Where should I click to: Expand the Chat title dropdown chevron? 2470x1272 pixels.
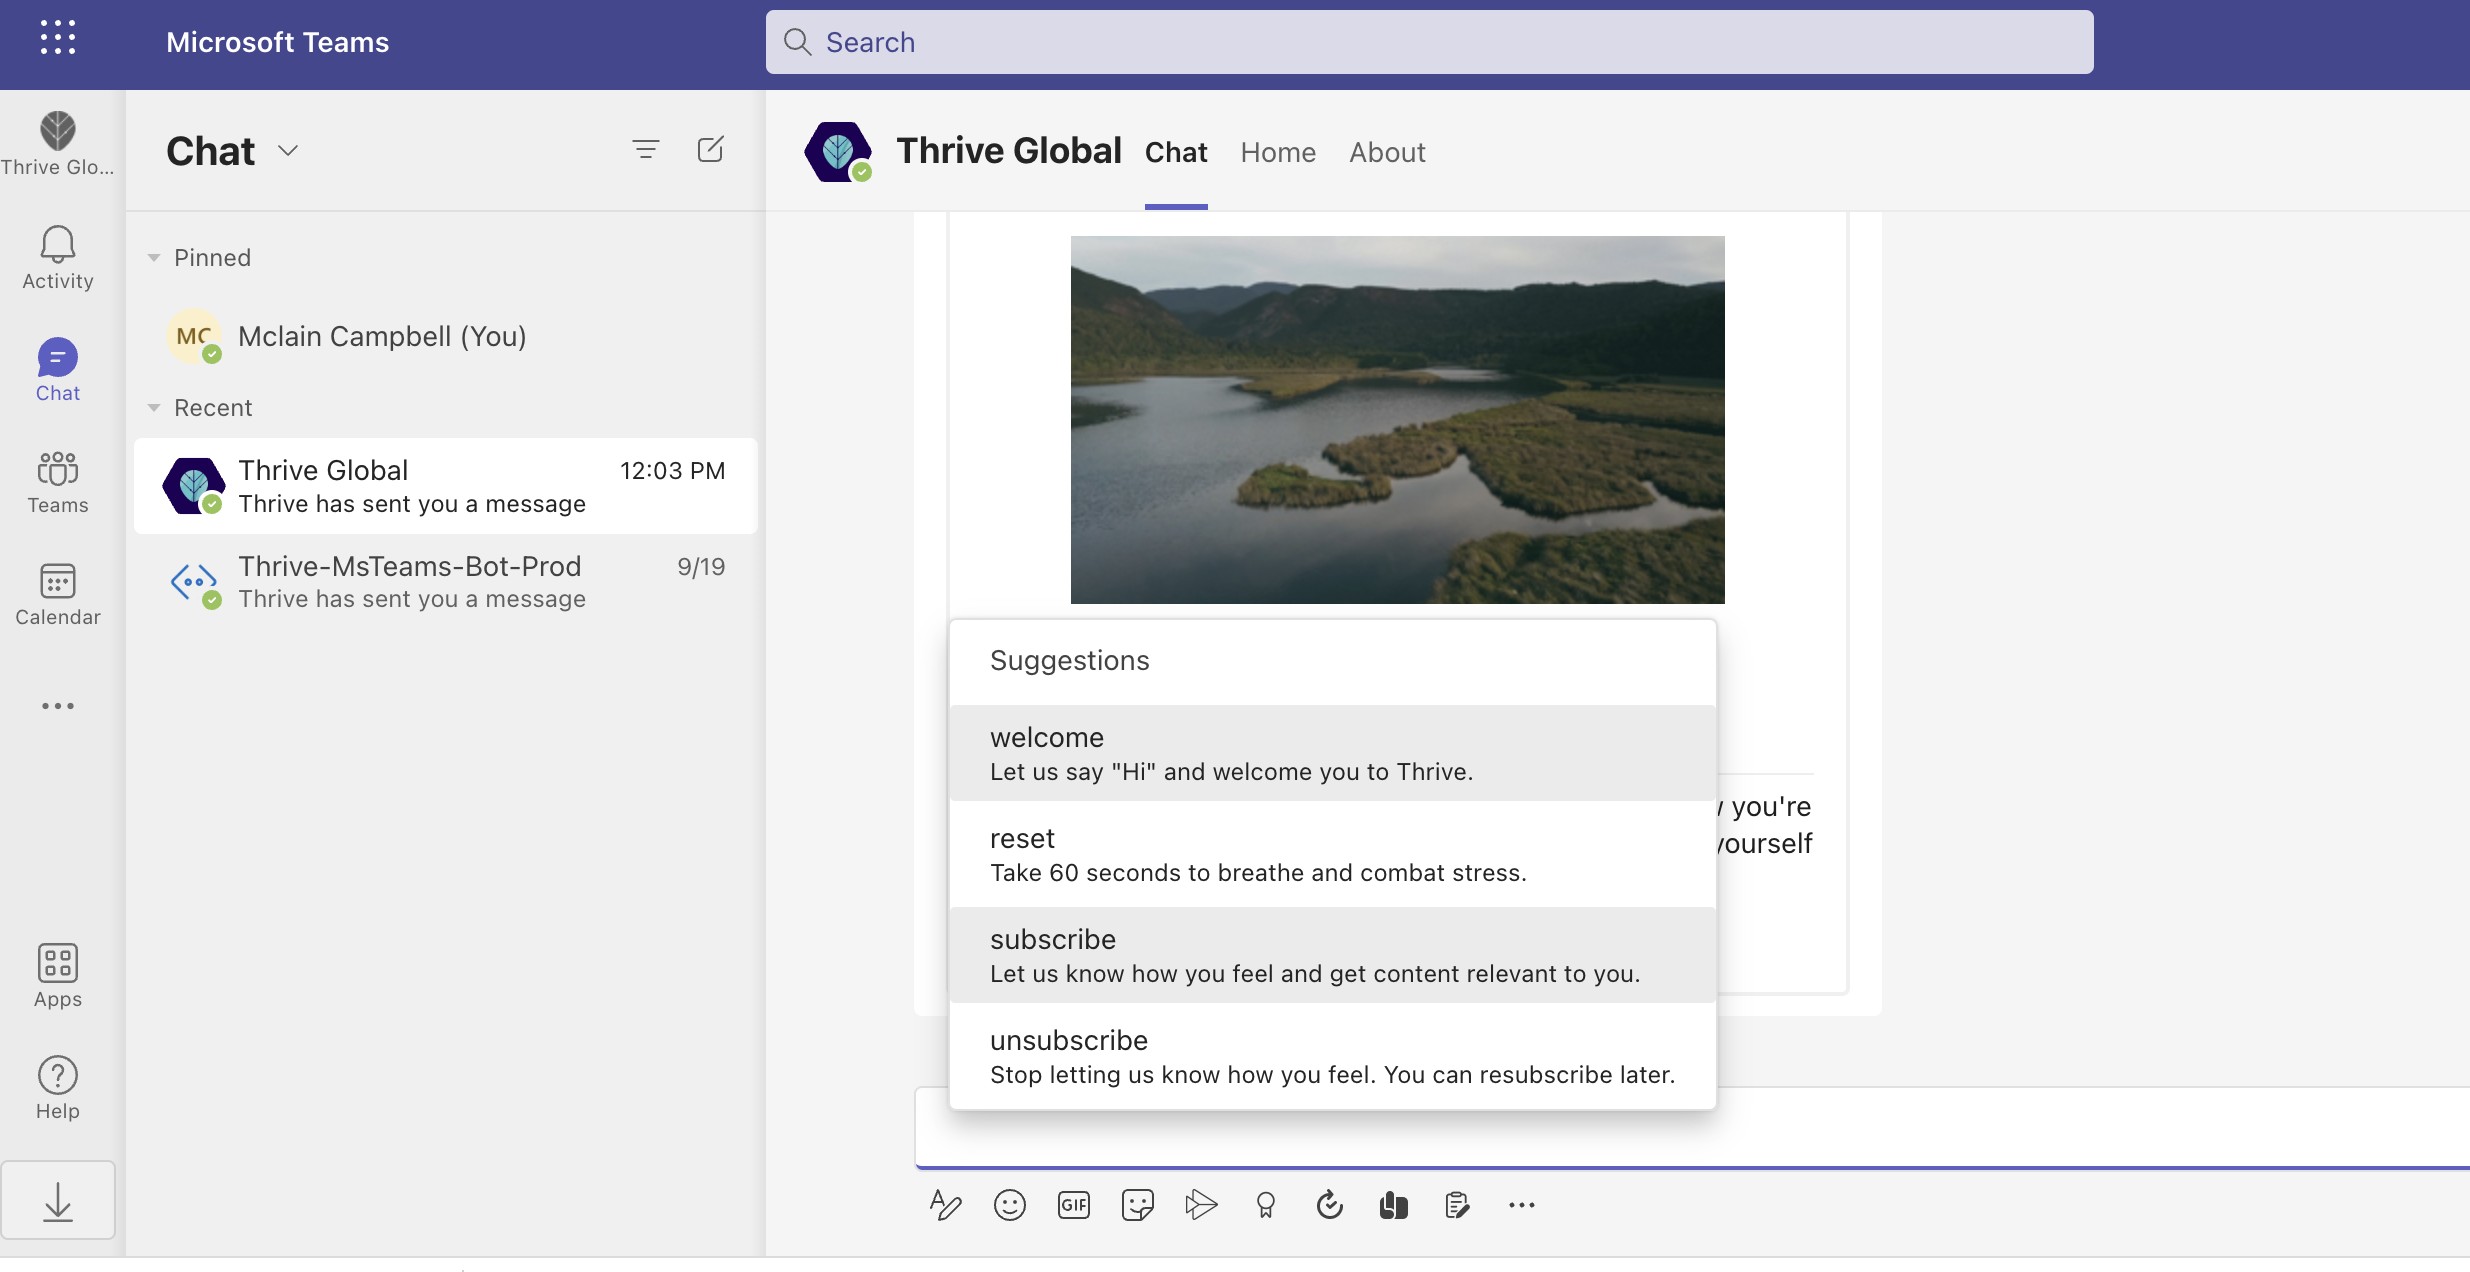coord(288,151)
